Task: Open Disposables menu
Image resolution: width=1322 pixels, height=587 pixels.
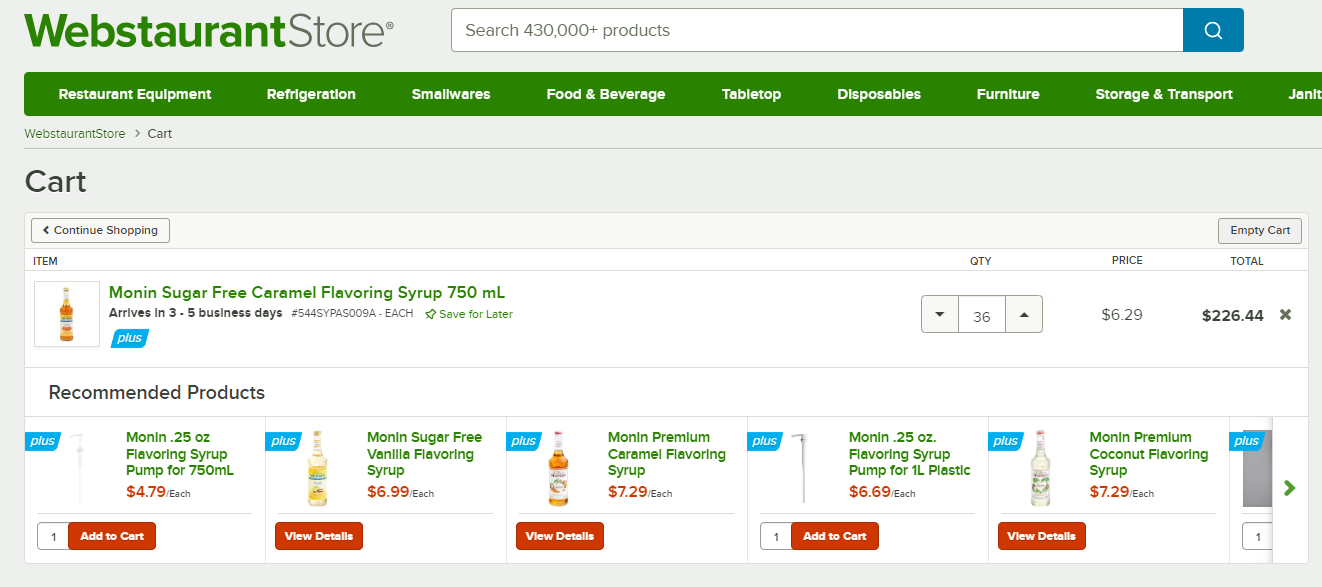Action: 879,94
